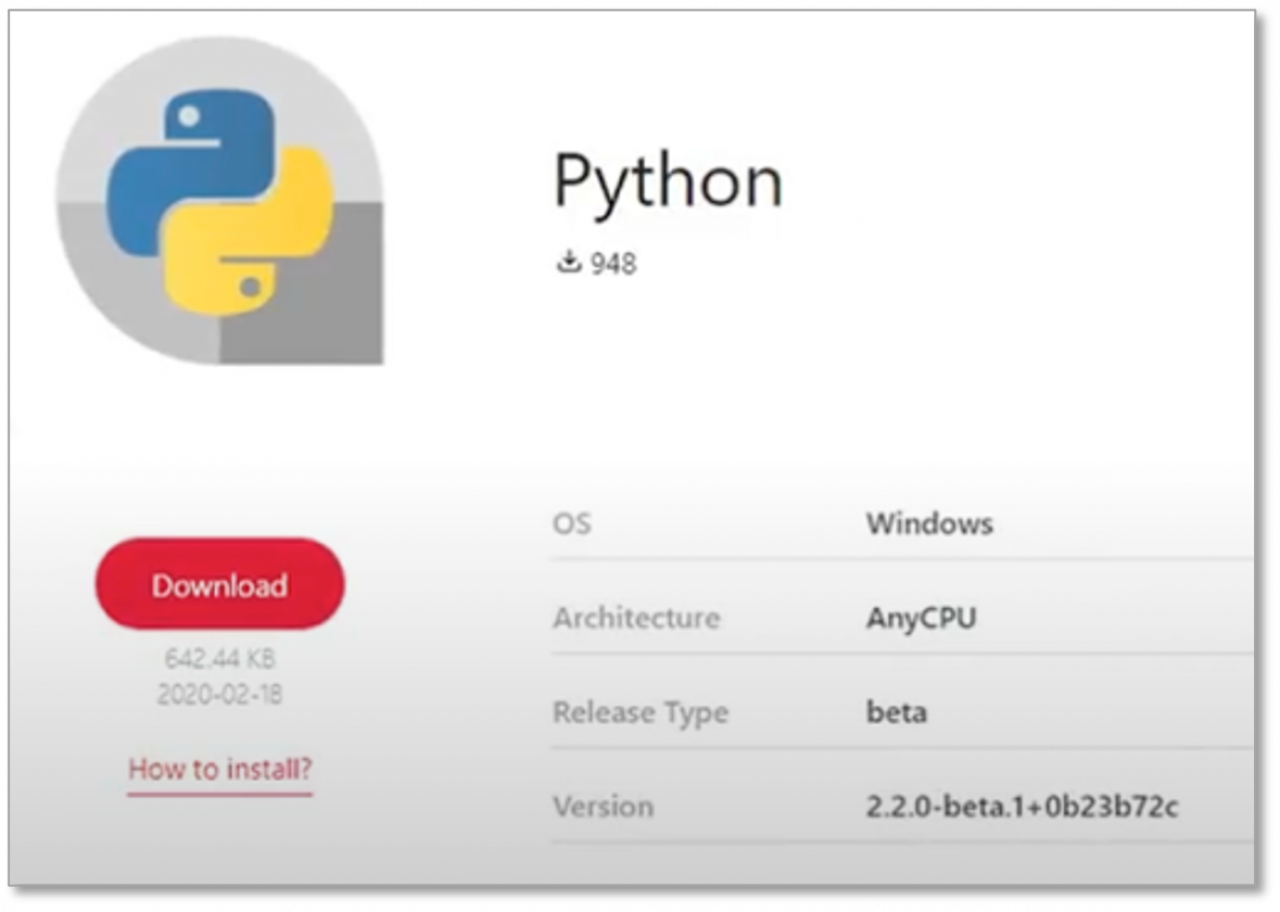Click the Architecture row label
This screenshot has width=1280, height=912.
636,618
